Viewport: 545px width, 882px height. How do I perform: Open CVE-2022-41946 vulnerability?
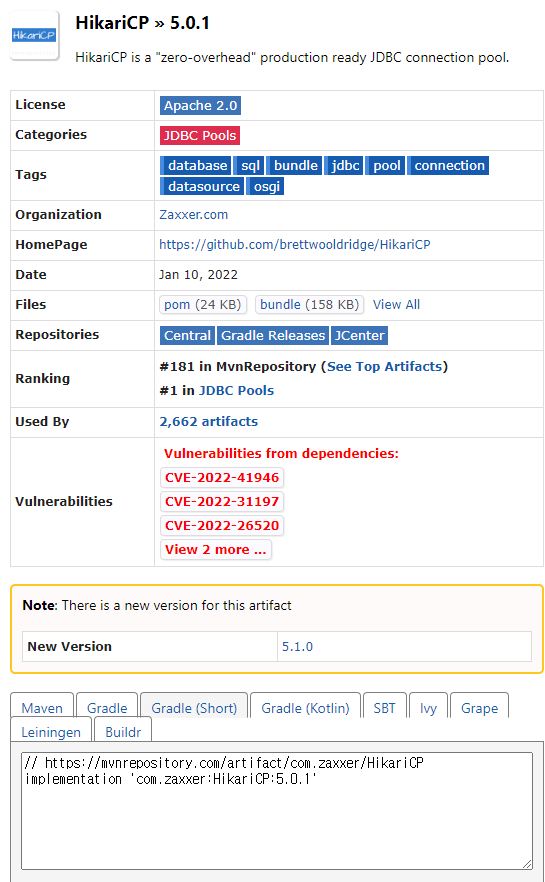pos(222,478)
